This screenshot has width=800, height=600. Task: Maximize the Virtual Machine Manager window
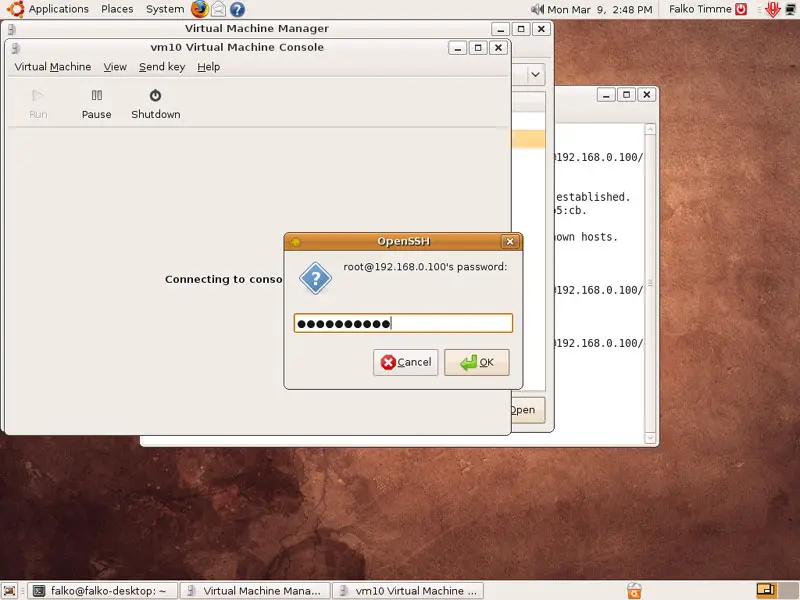tap(521, 29)
